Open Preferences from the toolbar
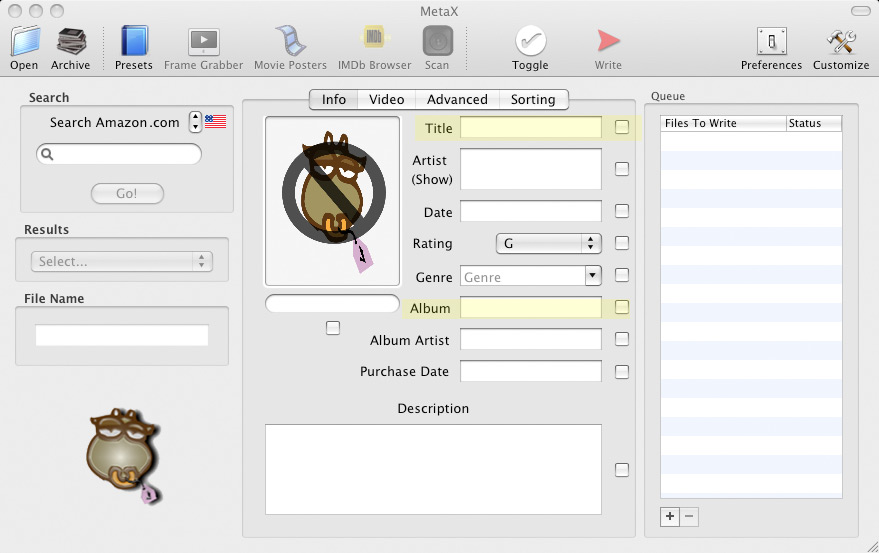The height and width of the screenshot is (553, 879). (771, 42)
